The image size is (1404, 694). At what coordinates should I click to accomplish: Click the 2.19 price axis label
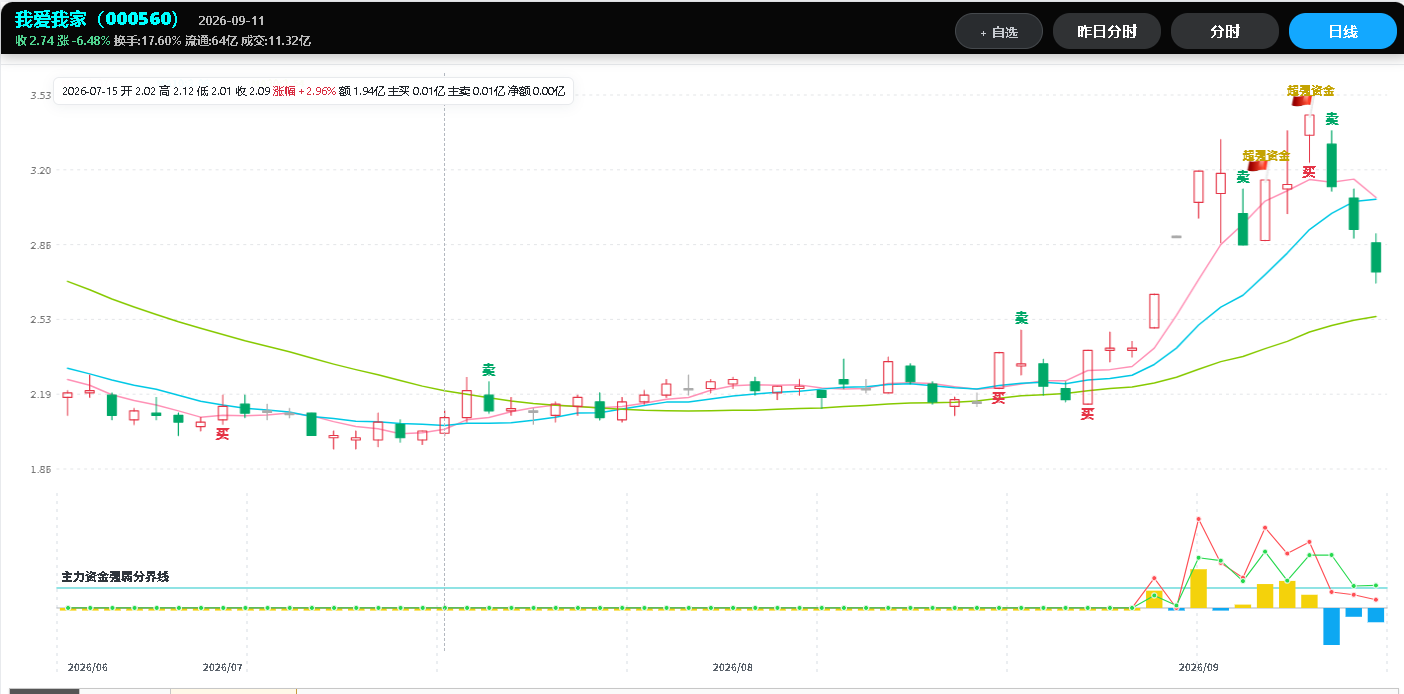tap(41, 394)
